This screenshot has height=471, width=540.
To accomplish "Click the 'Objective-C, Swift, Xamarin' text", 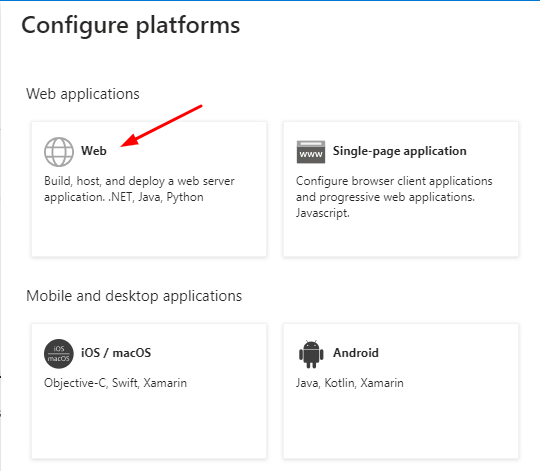I will pos(115,383).
